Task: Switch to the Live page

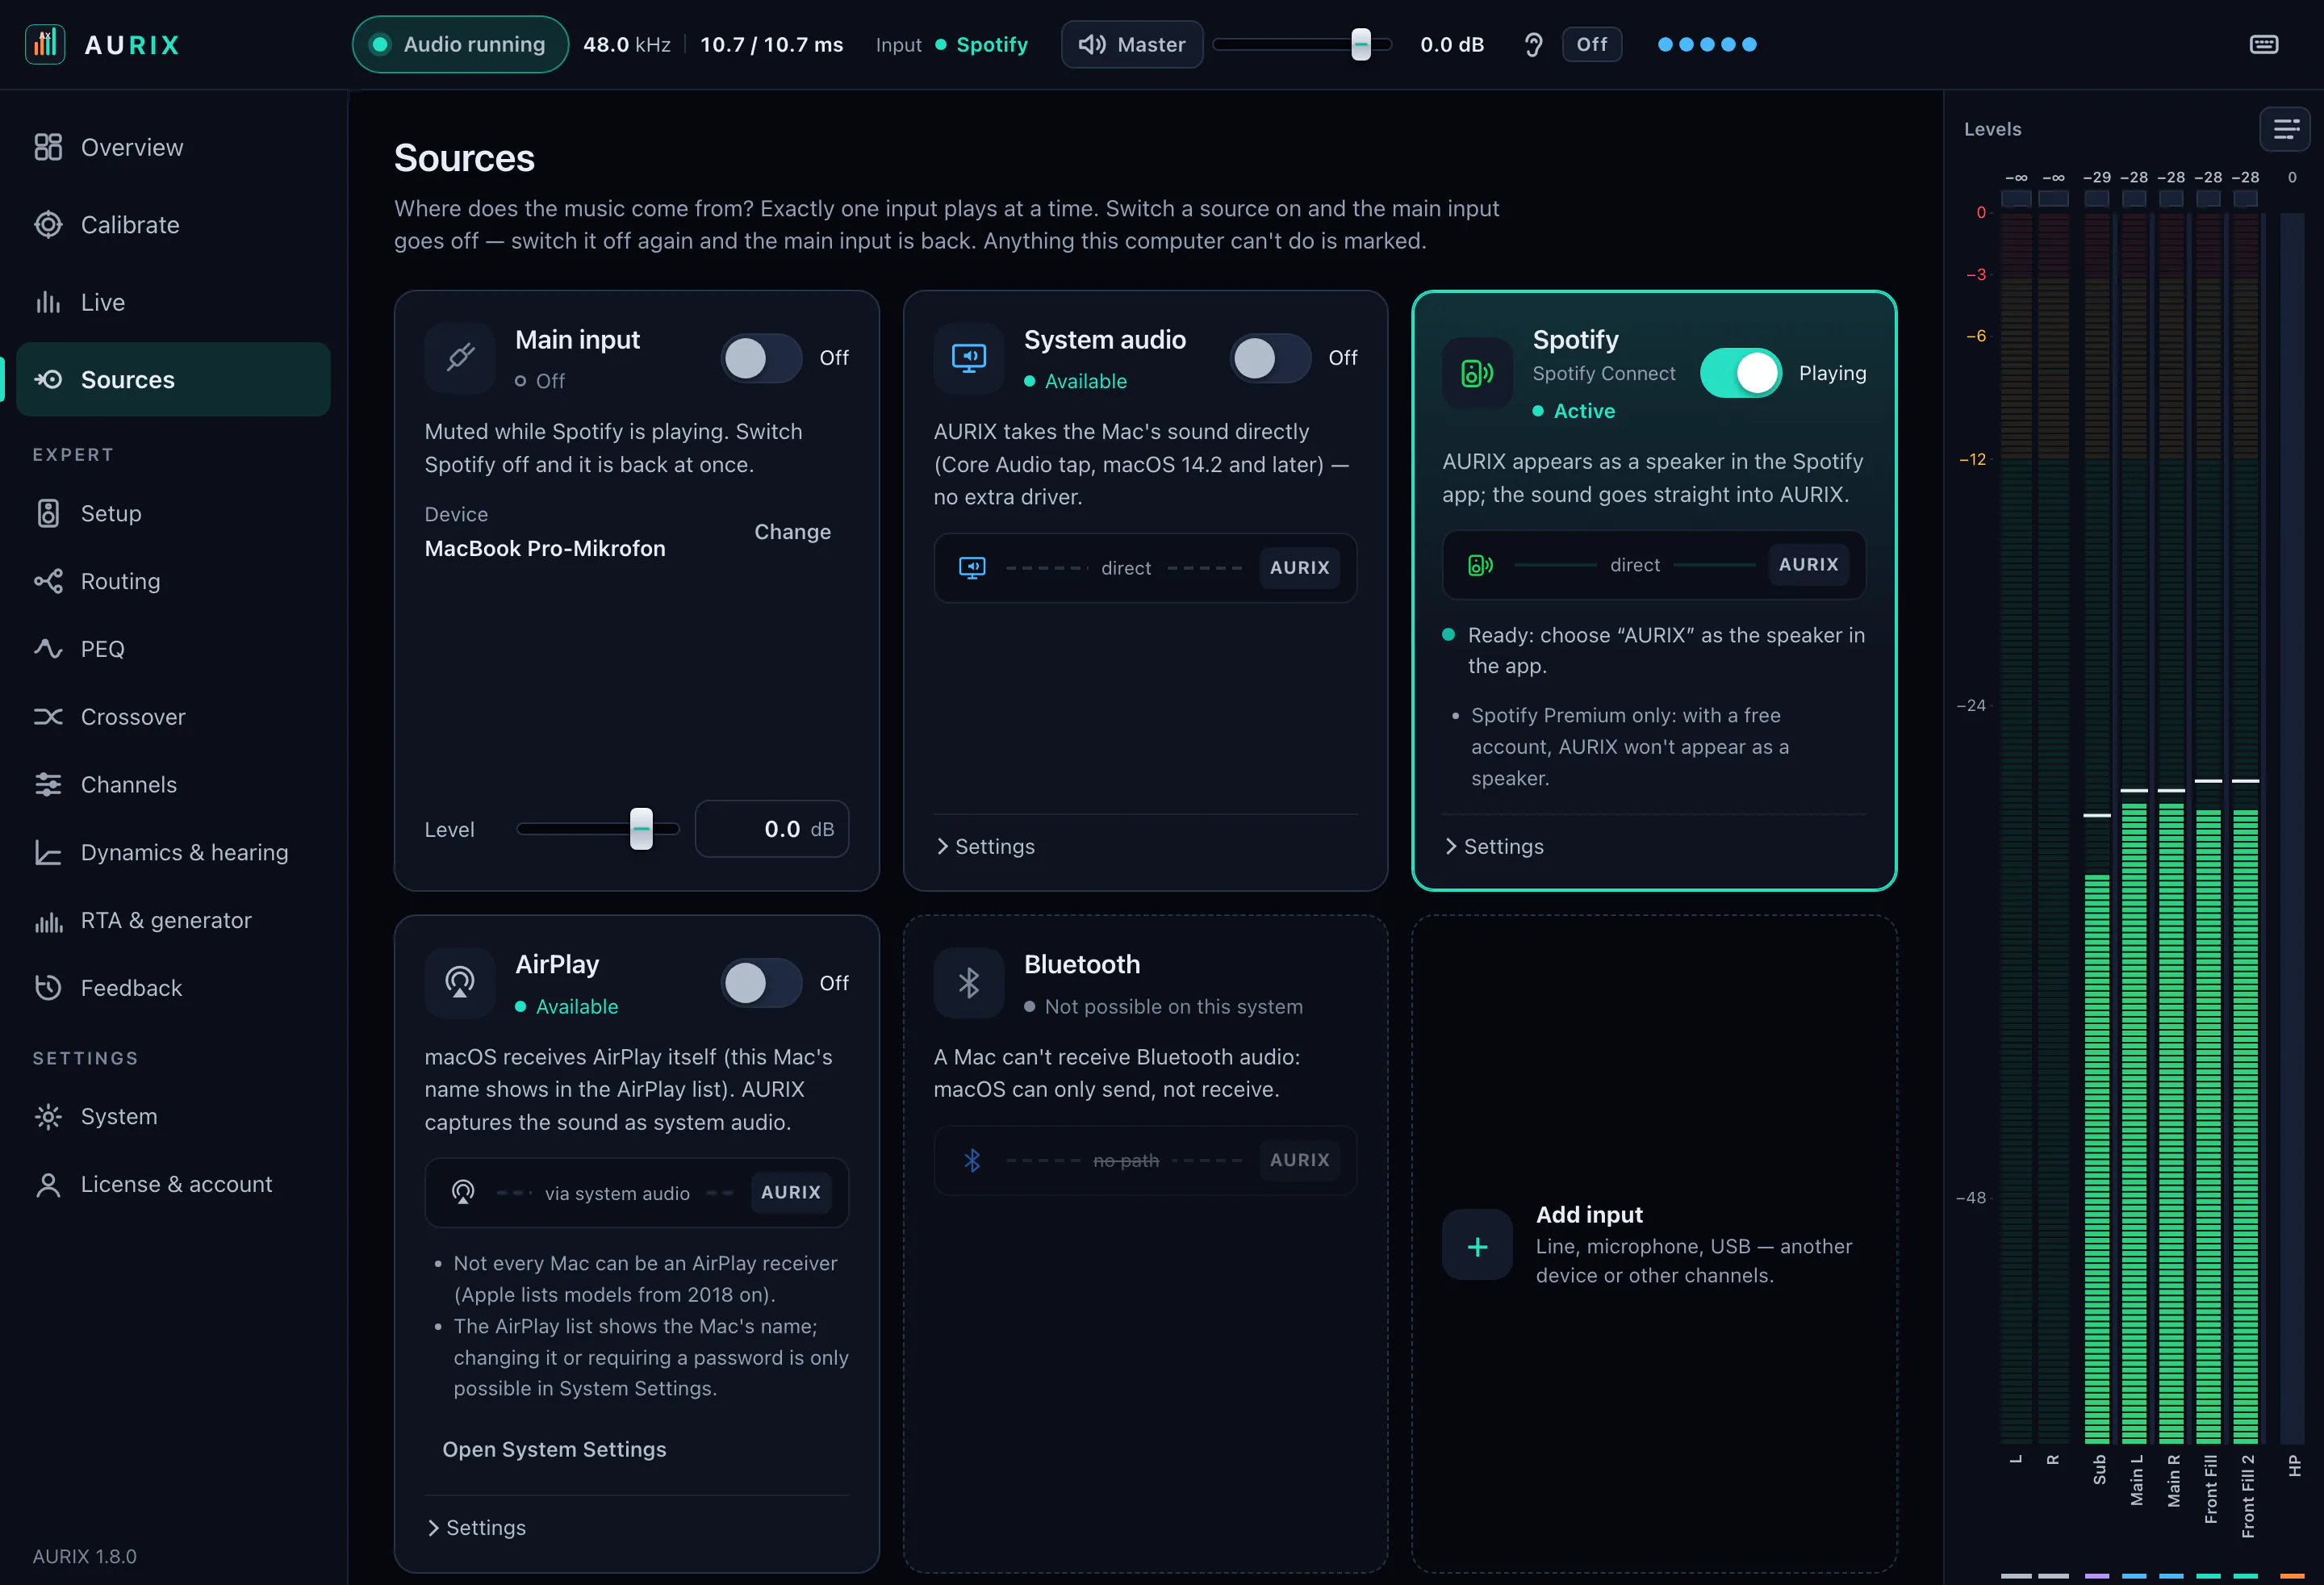Action: 173,302
